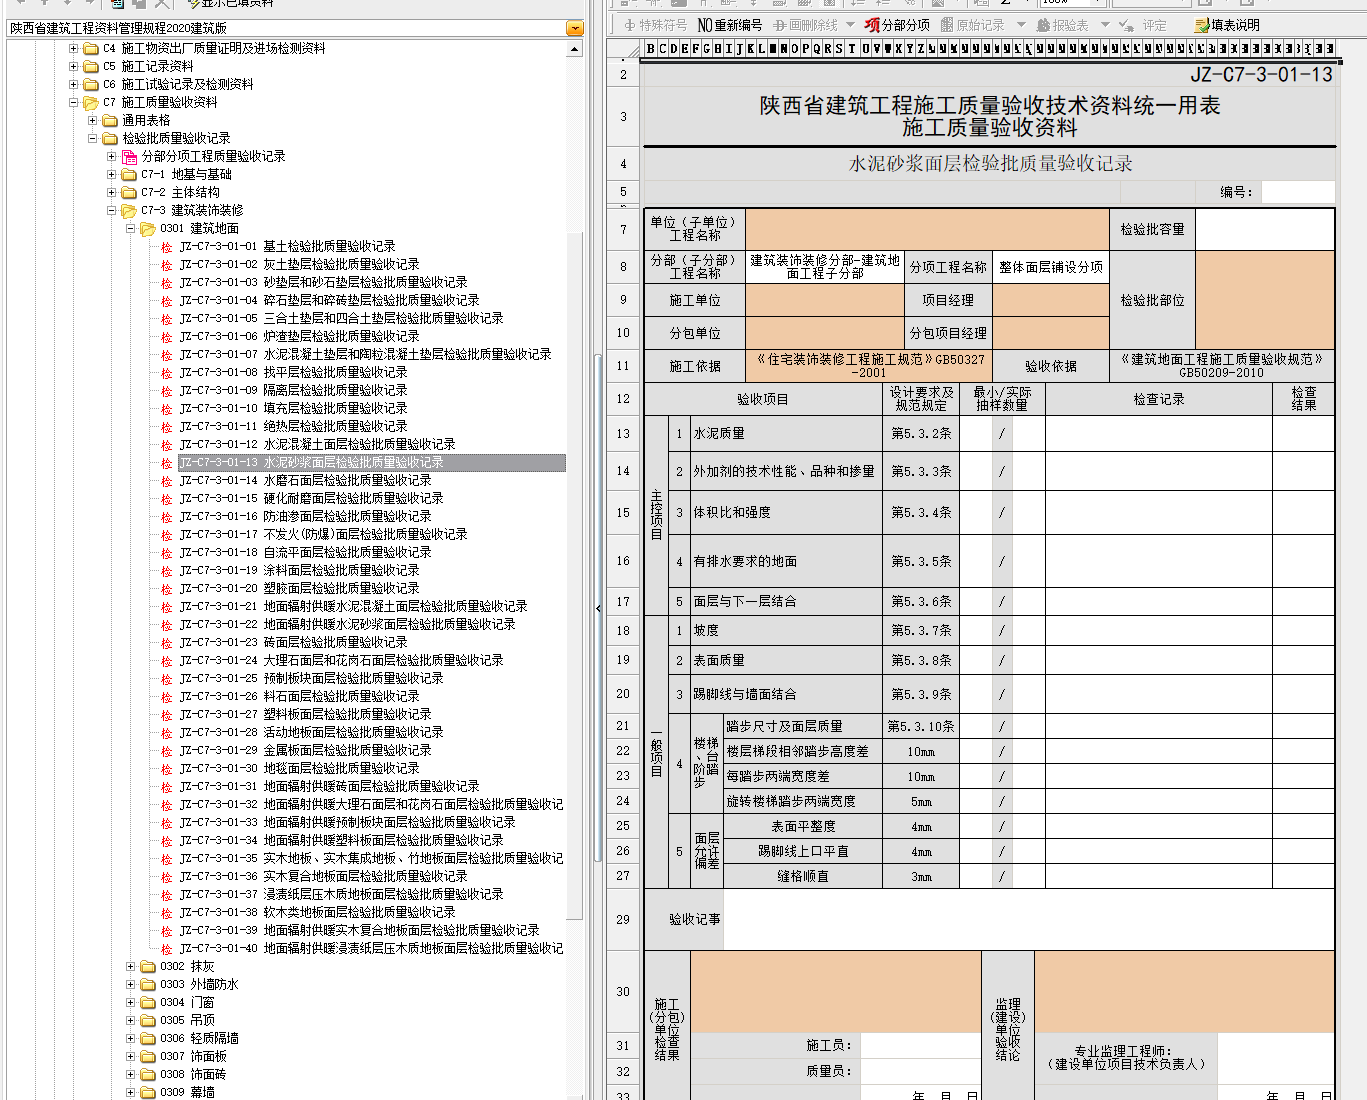Click the 报验表 toolbar button
The image size is (1367, 1100).
(1062, 25)
